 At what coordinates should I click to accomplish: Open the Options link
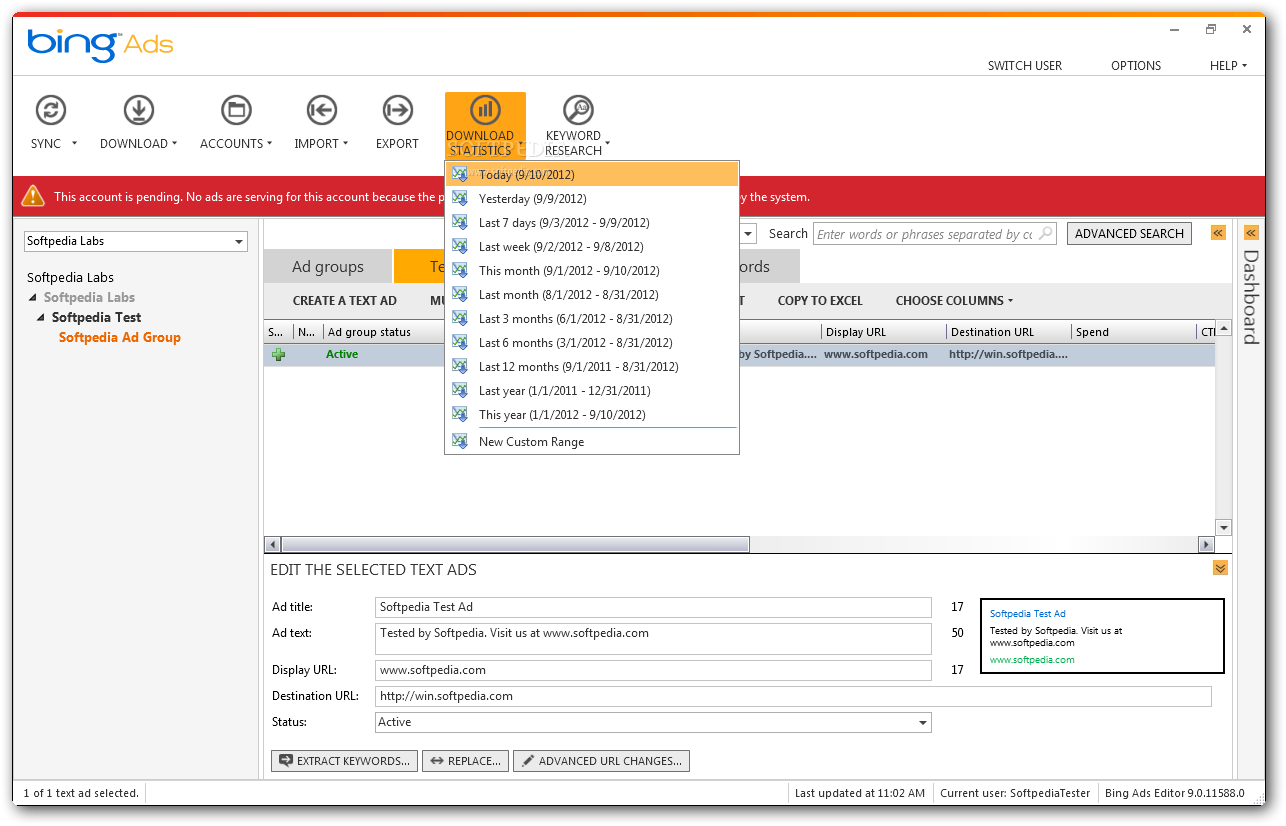(1136, 65)
